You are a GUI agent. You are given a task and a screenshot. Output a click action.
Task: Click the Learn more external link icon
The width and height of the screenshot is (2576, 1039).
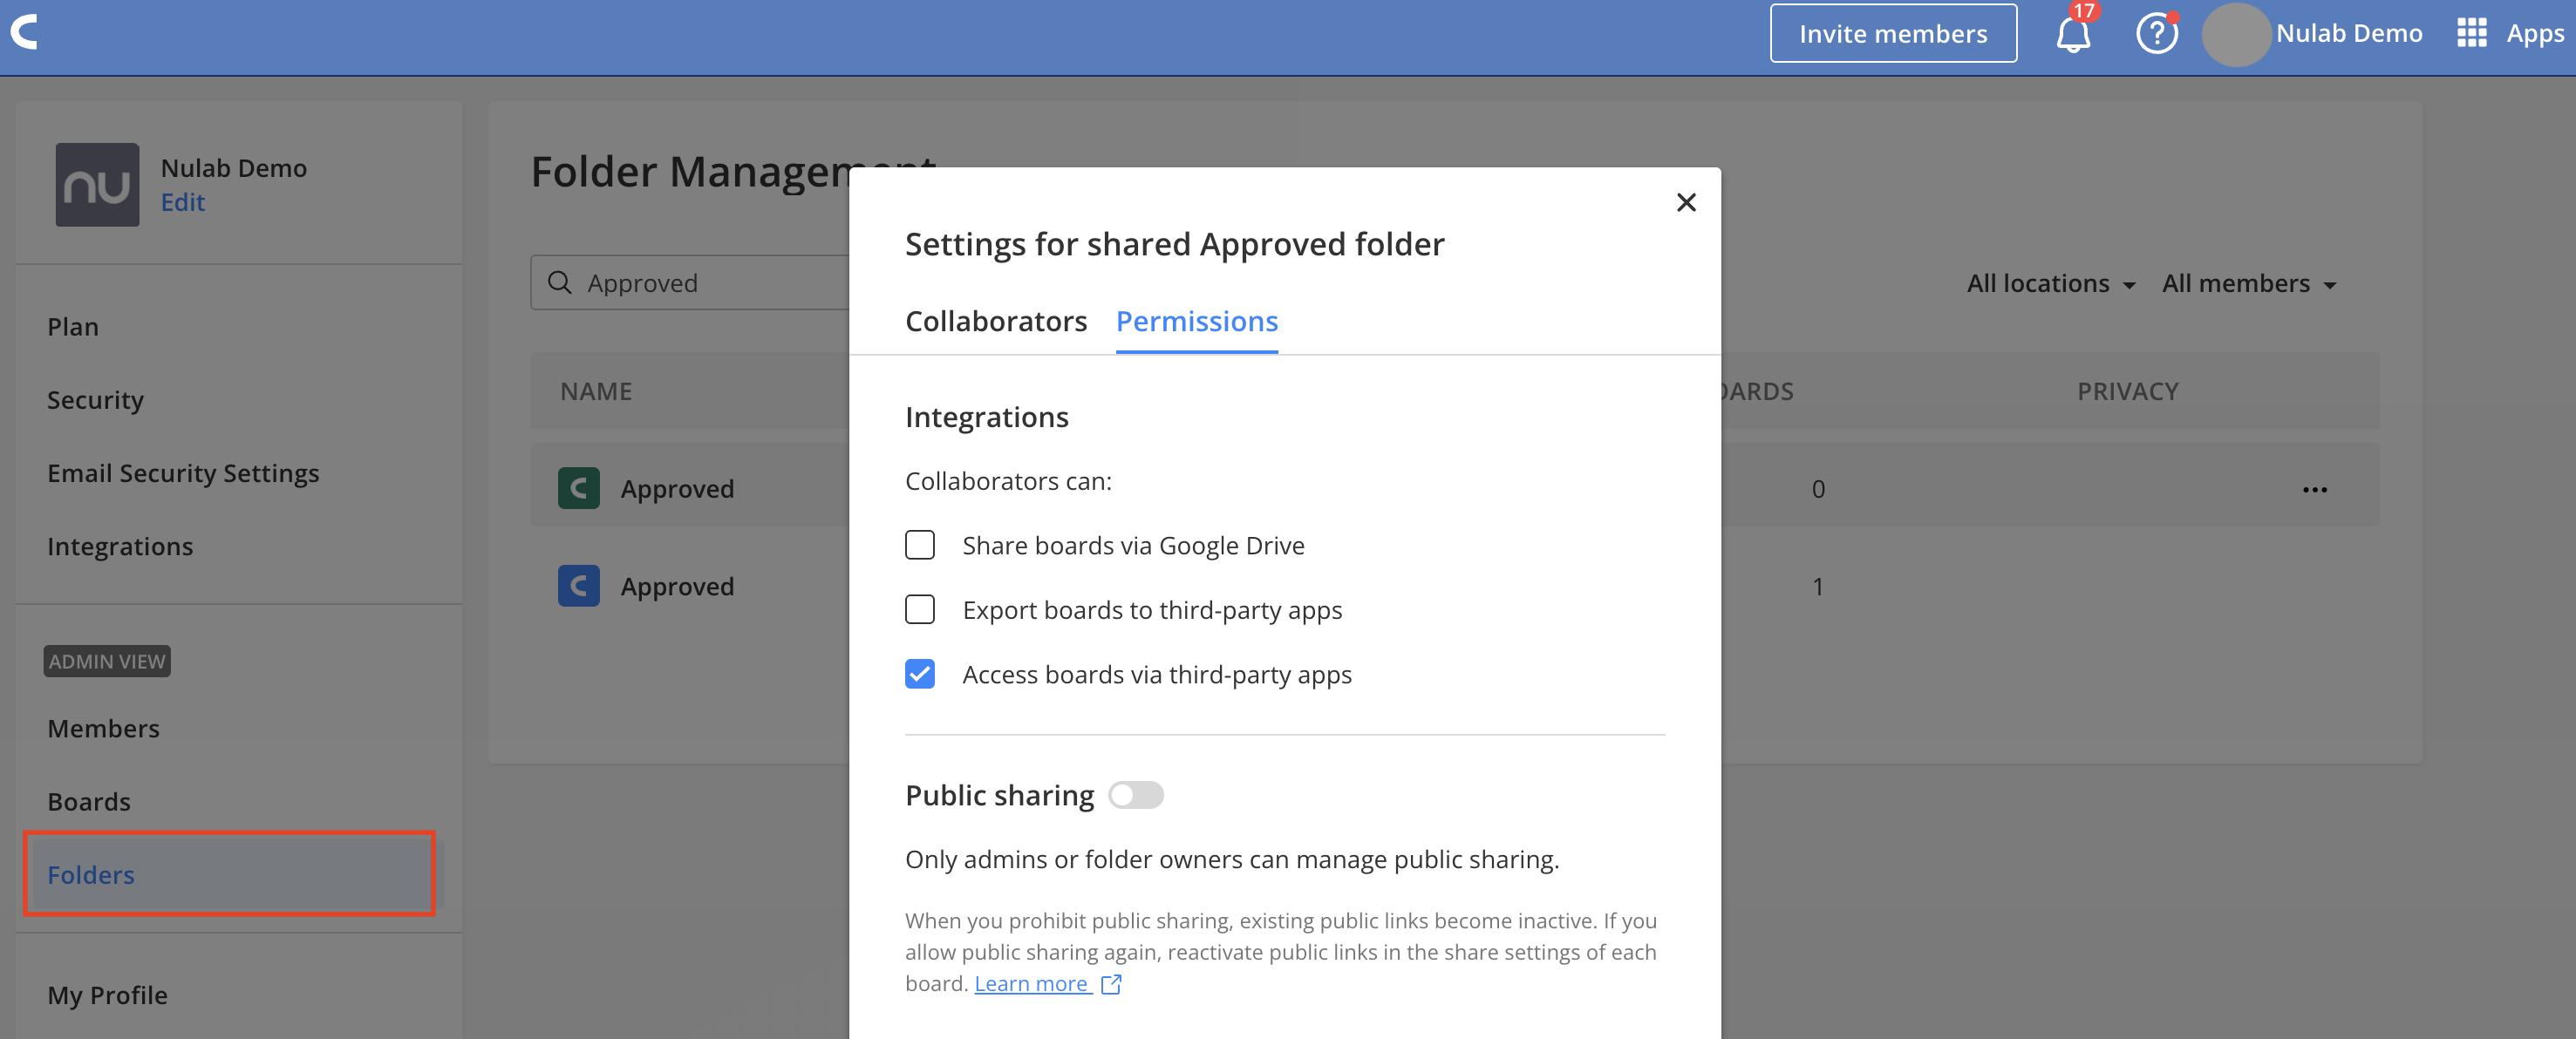(1111, 984)
